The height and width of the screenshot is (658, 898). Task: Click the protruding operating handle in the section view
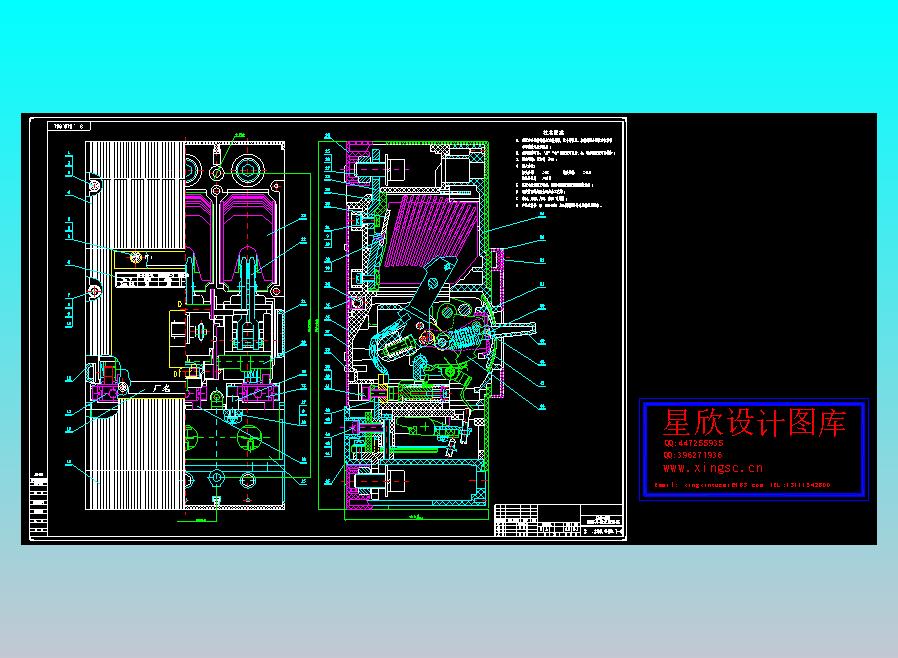(x=517, y=330)
